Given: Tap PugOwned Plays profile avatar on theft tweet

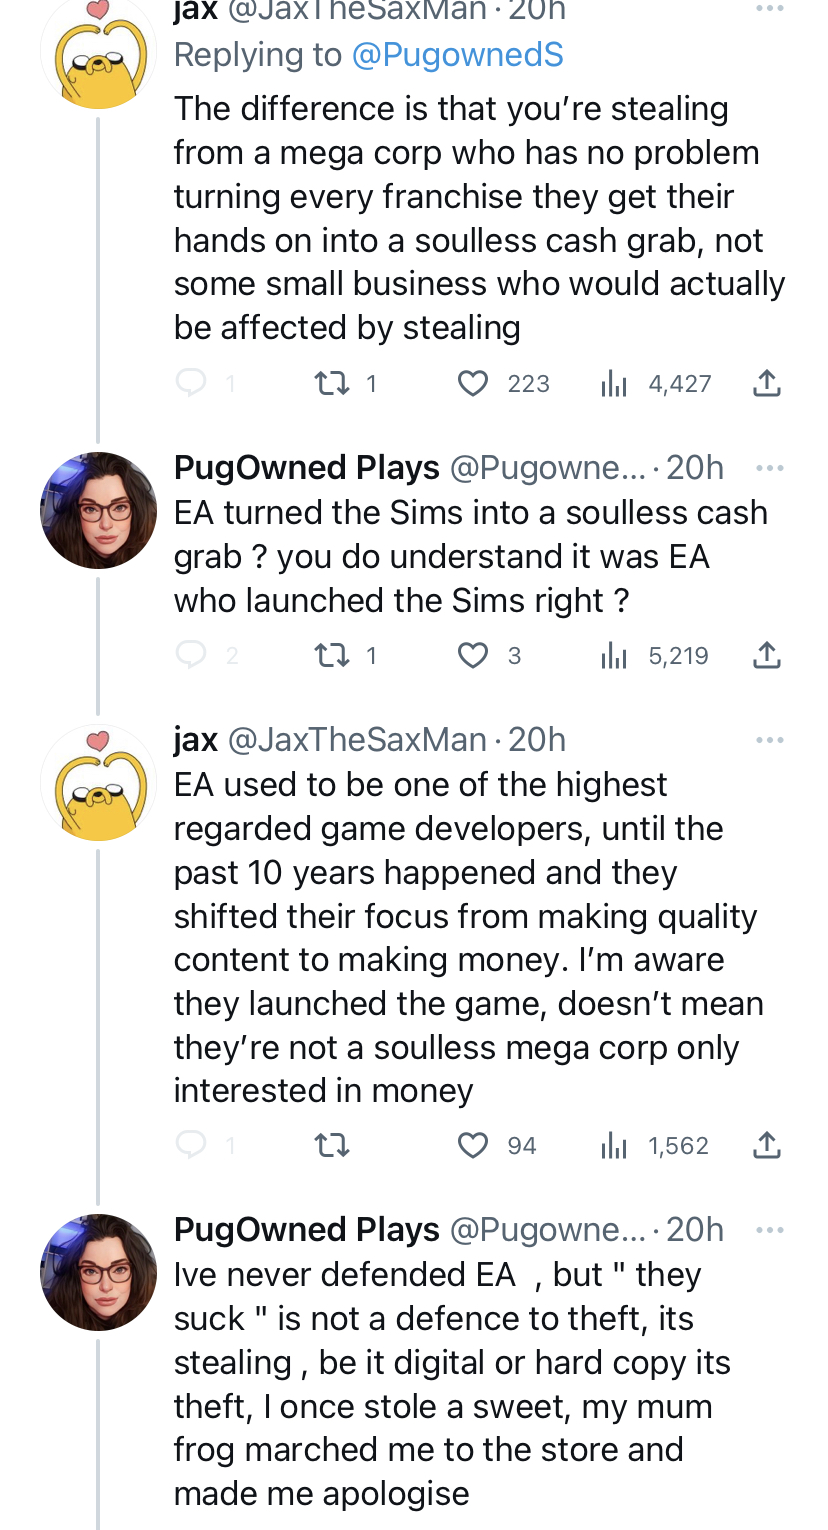Looking at the screenshot, I should [x=98, y=1272].
